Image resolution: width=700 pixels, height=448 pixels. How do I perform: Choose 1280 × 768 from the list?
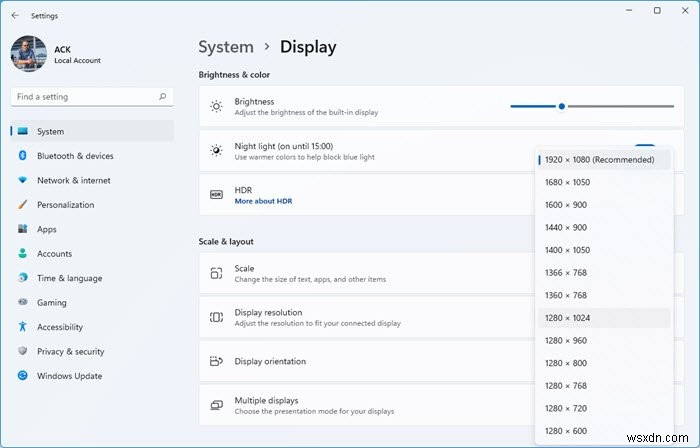click(x=604, y=386)
